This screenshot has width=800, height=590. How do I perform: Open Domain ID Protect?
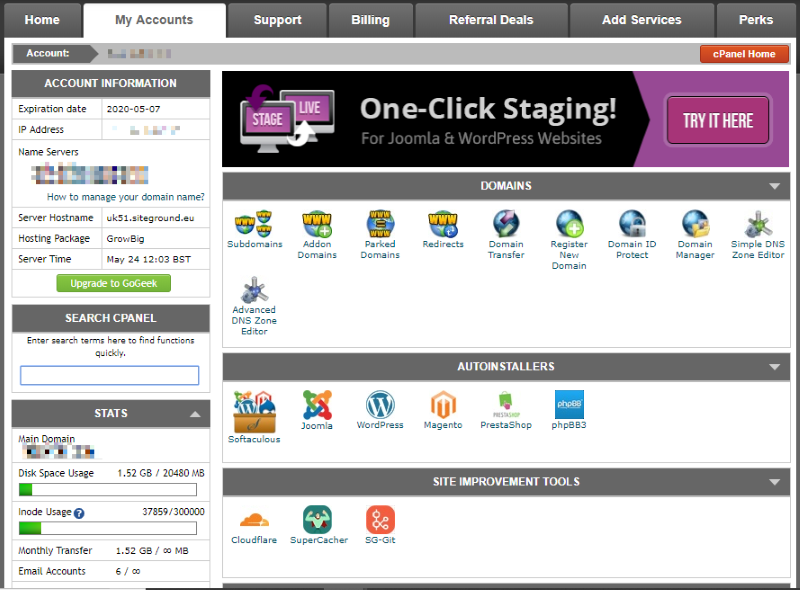coord(632,234)
